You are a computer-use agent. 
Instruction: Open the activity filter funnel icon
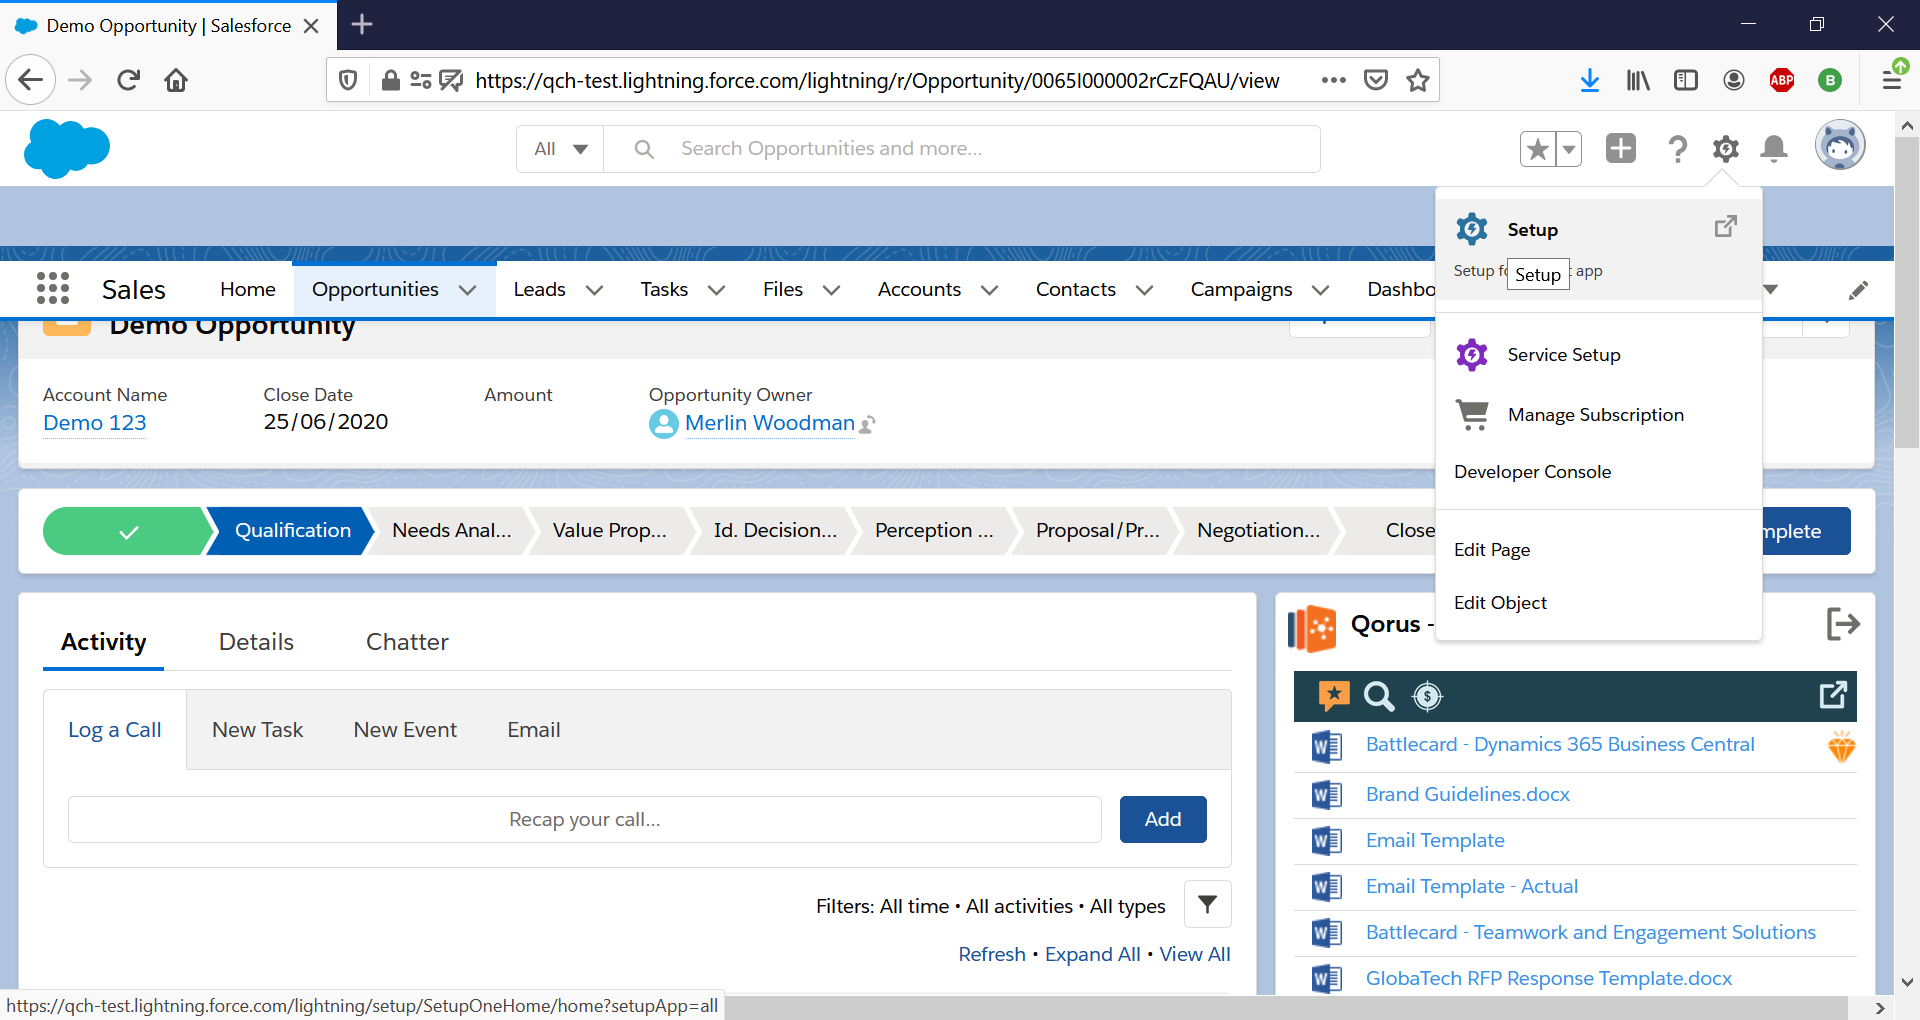point(1207,904)
